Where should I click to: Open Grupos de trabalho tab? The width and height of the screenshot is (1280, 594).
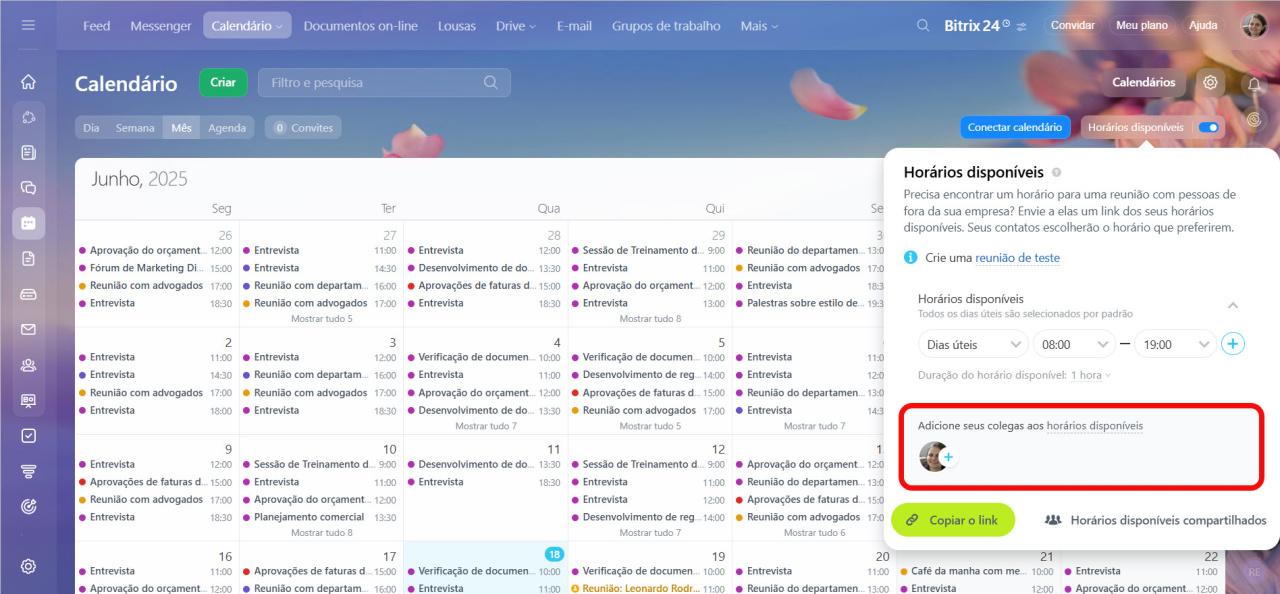pos(666,26)
